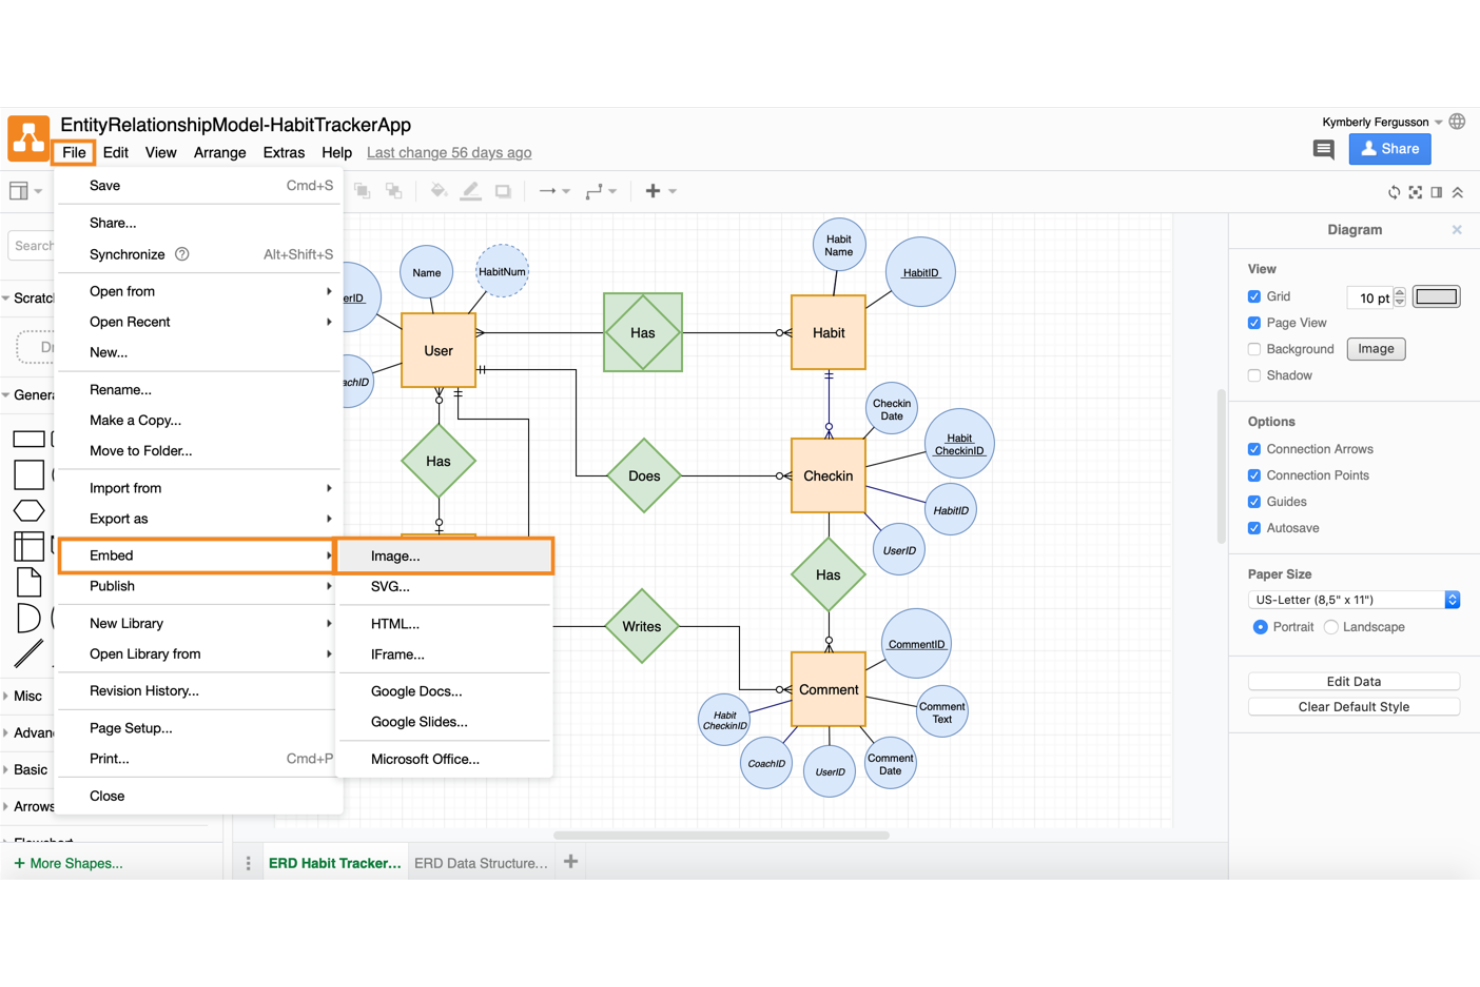1480x987 pixels.
Task: Click the To Back toolbar icon
Action: pos(394,191)
